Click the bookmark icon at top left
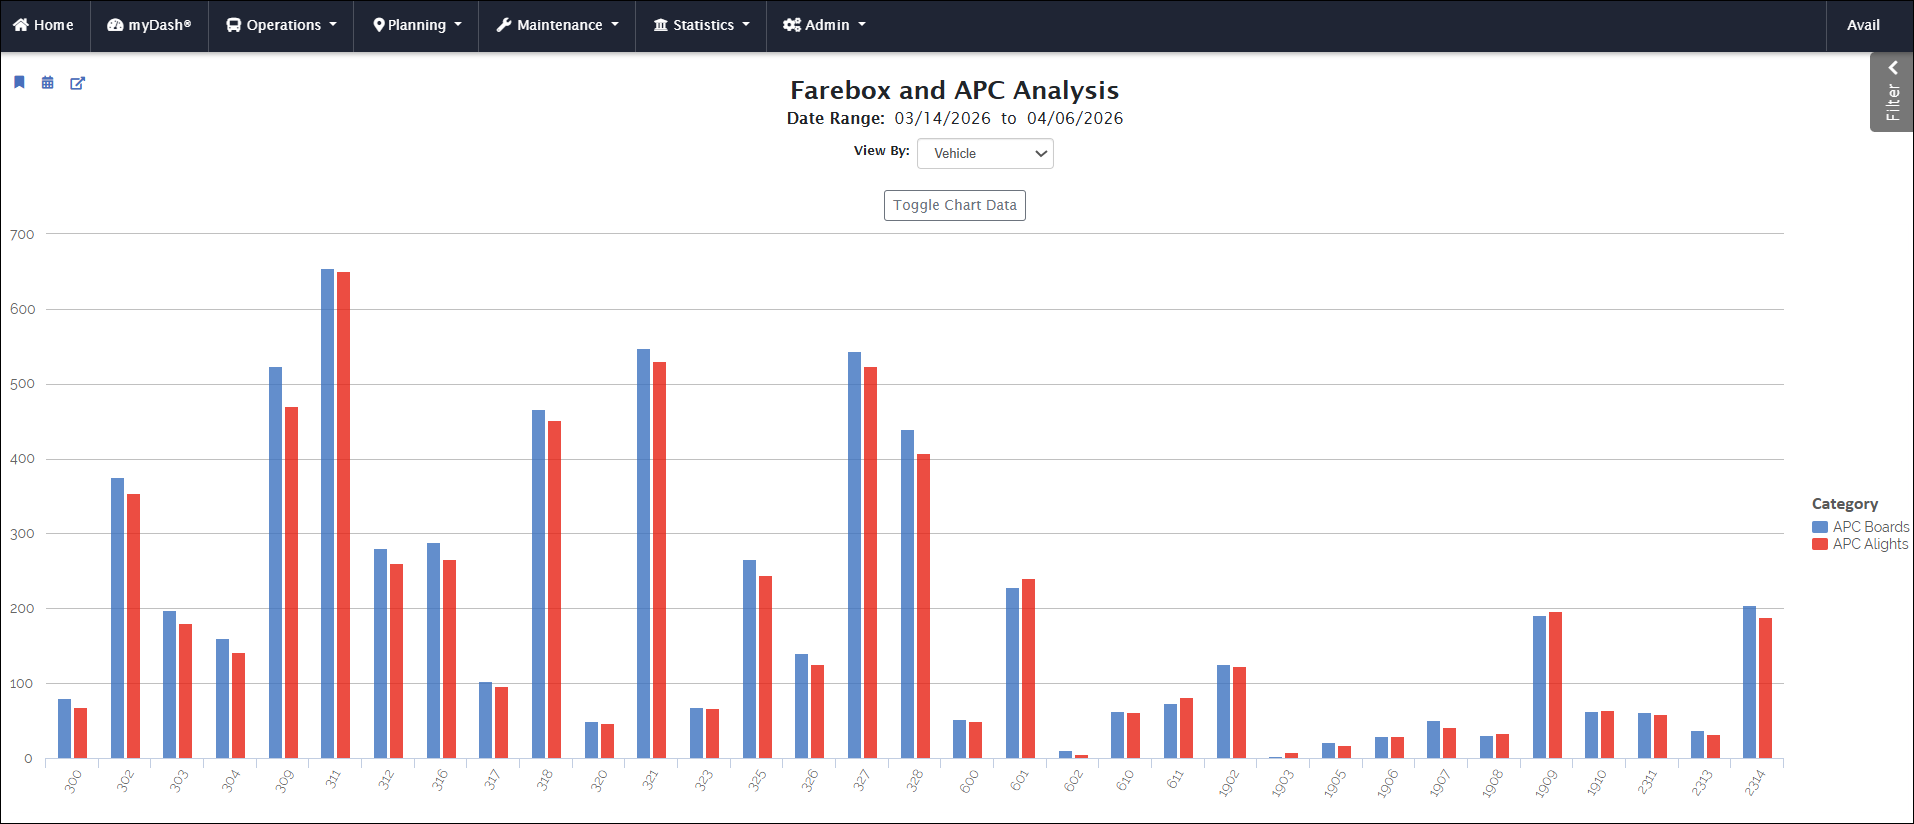Image resolution: width=1914 pixels, height=824 pixels. coord(19,82)
